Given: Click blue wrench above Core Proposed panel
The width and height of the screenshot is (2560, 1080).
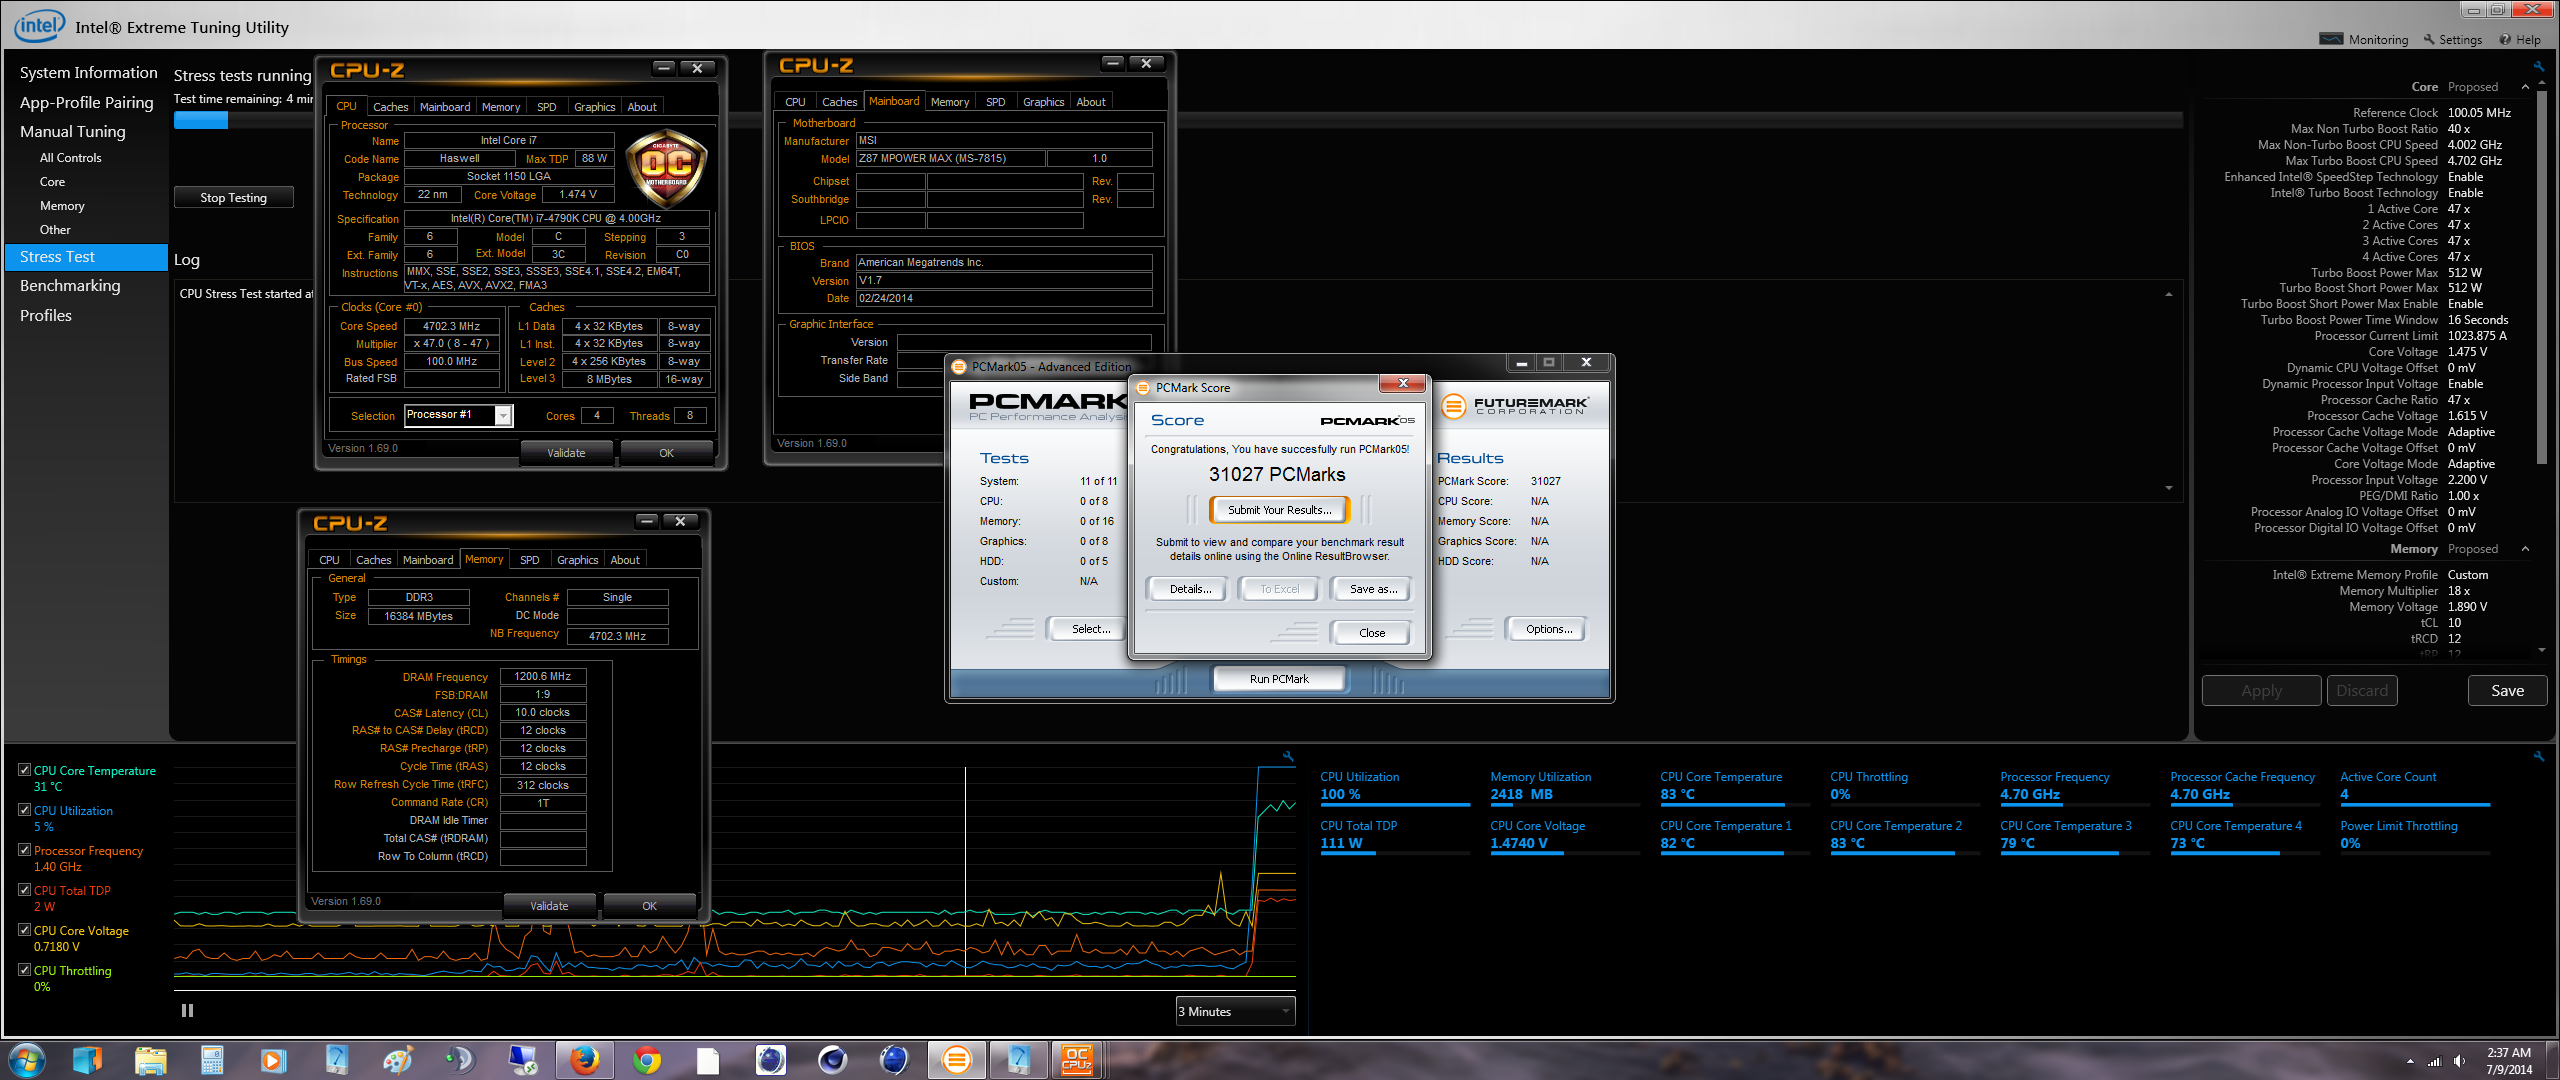Looking at the screenshot, I should click(2538, 66).
